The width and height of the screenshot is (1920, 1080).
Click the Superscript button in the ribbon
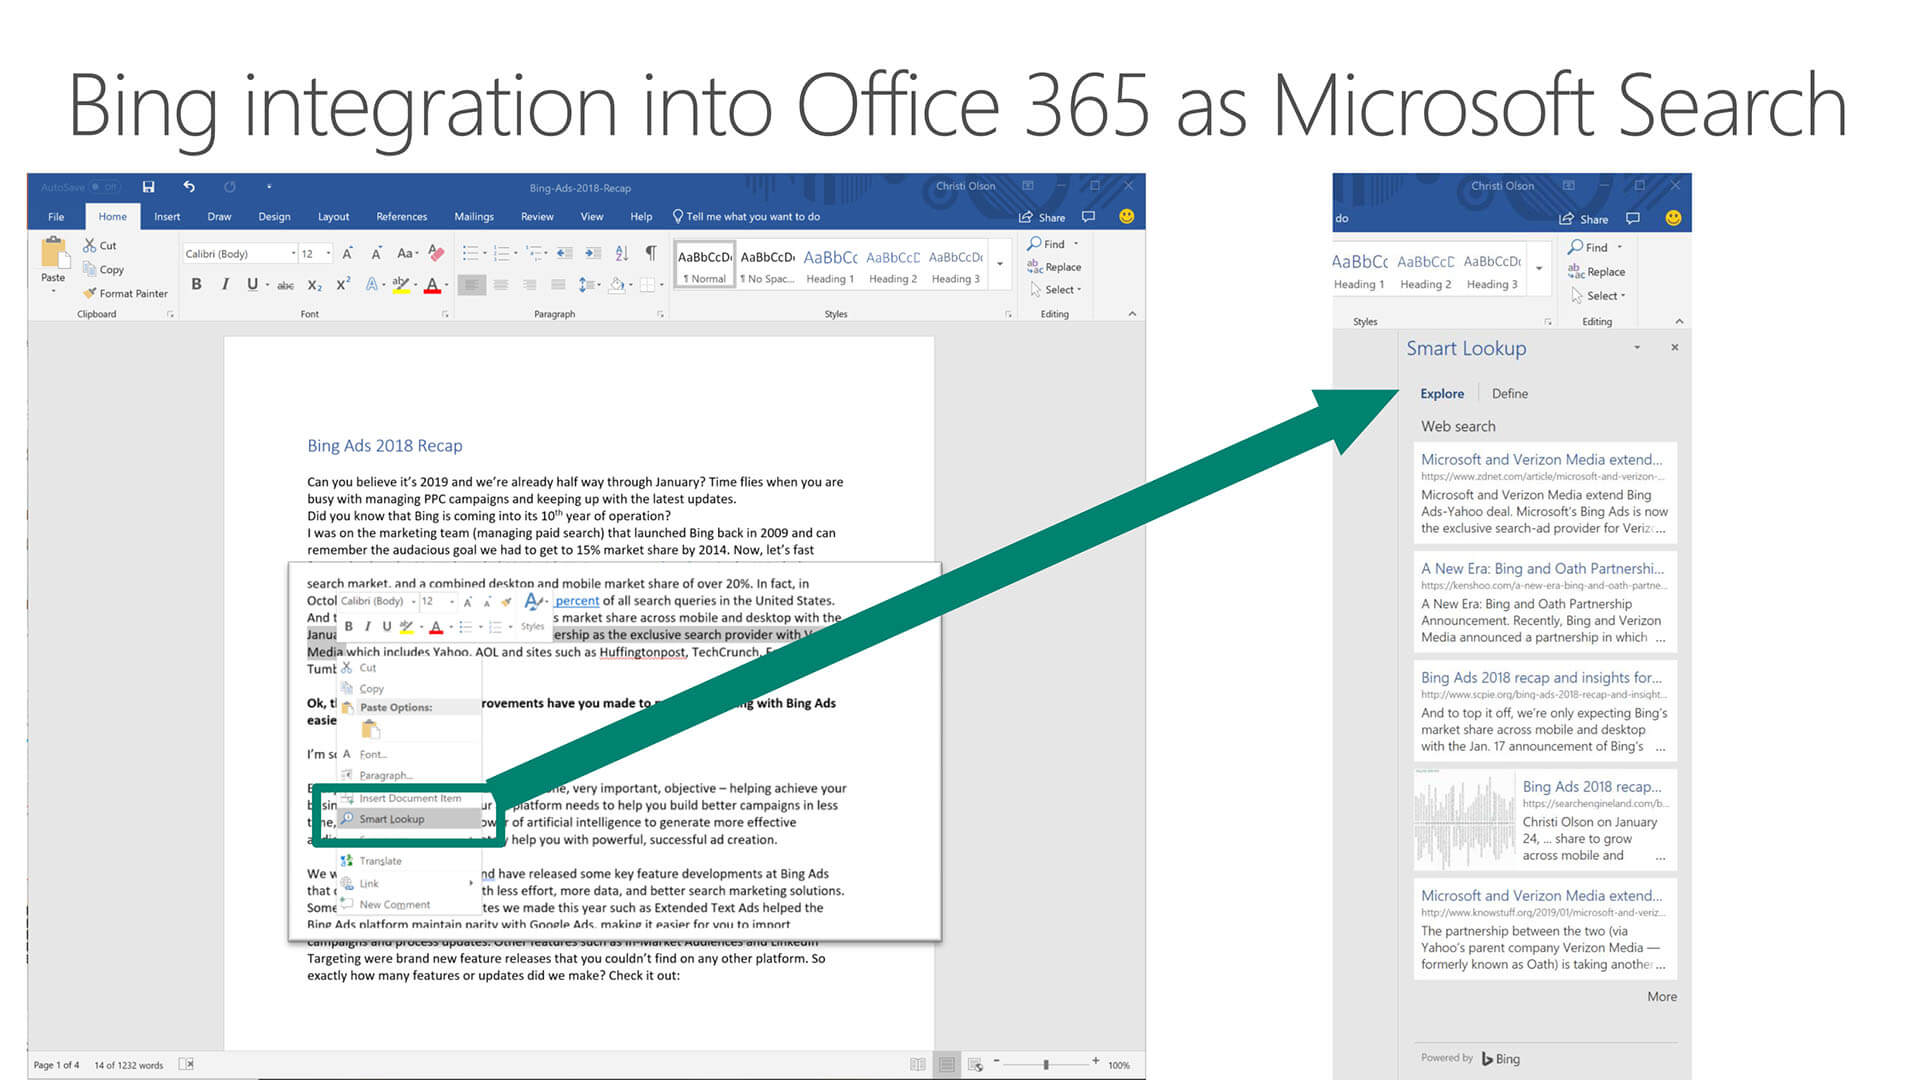click(342, 285)
